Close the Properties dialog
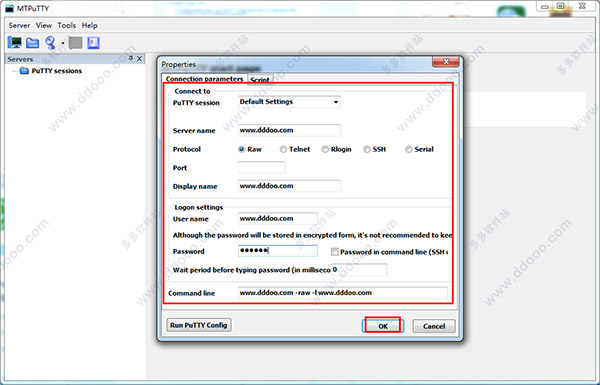The image size is (600, 385). click(x=446, y=62)
